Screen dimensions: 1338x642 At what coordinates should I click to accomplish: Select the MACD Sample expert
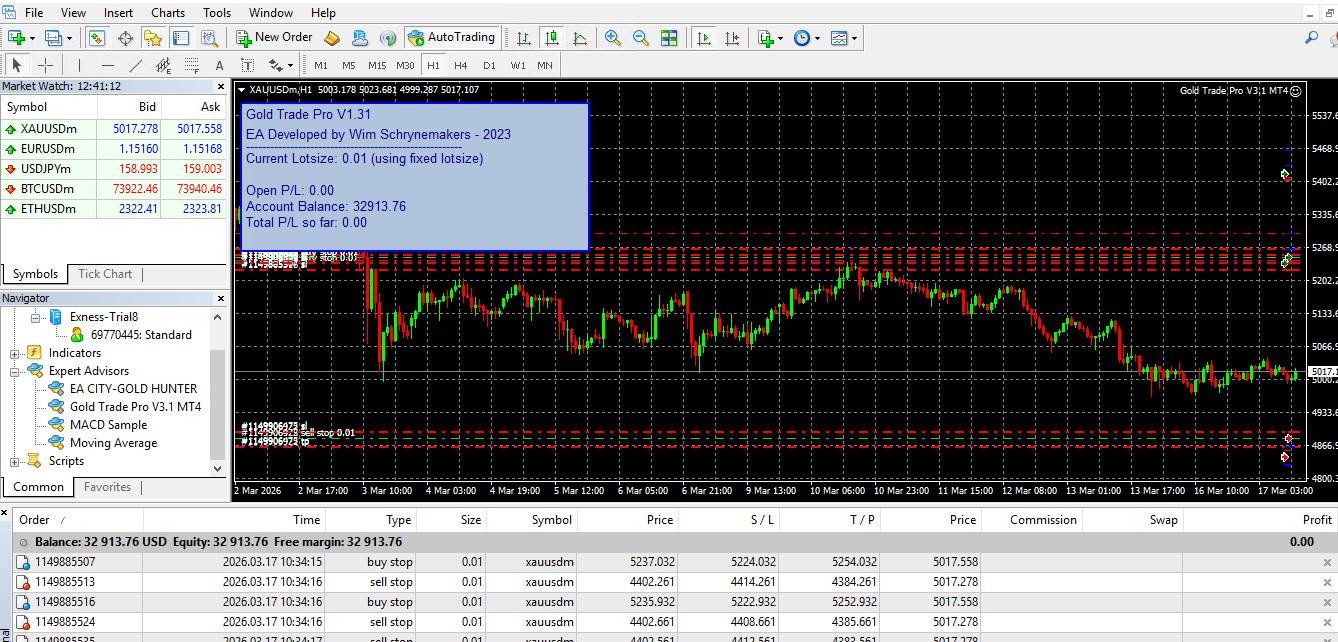coord(108,425)
